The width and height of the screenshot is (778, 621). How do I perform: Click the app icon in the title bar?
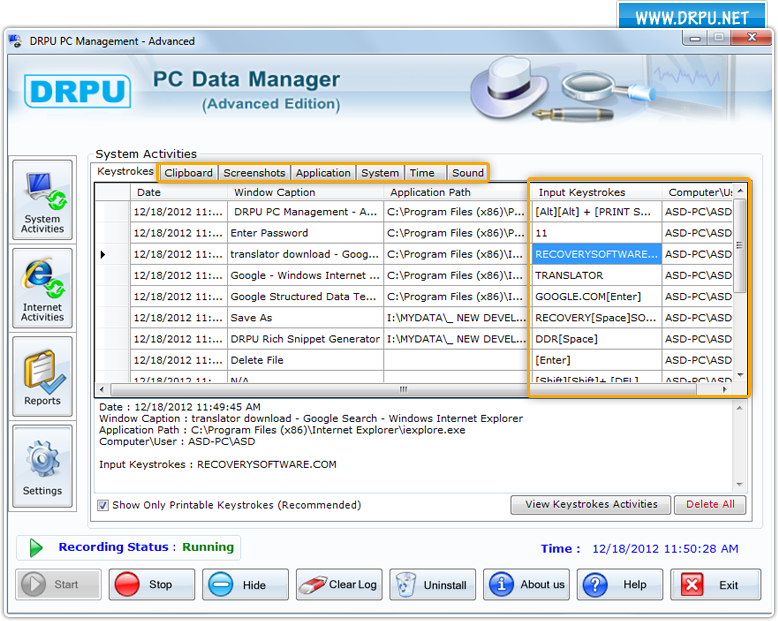15,41
